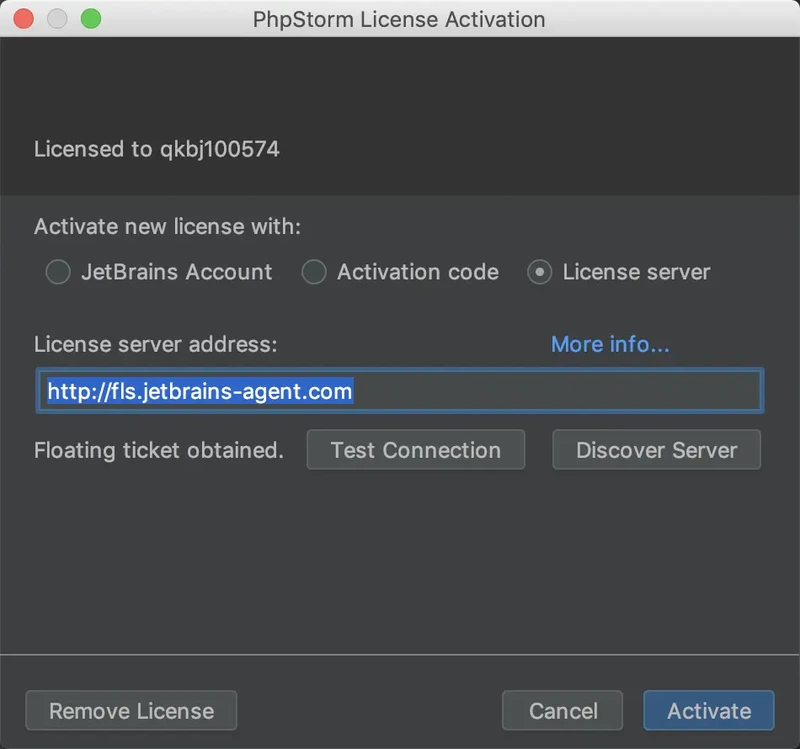The height and width of the screenshot is (749, 800).
Task: Click the Floating ticket obtained status message
Action: click(x=159, y=450)
